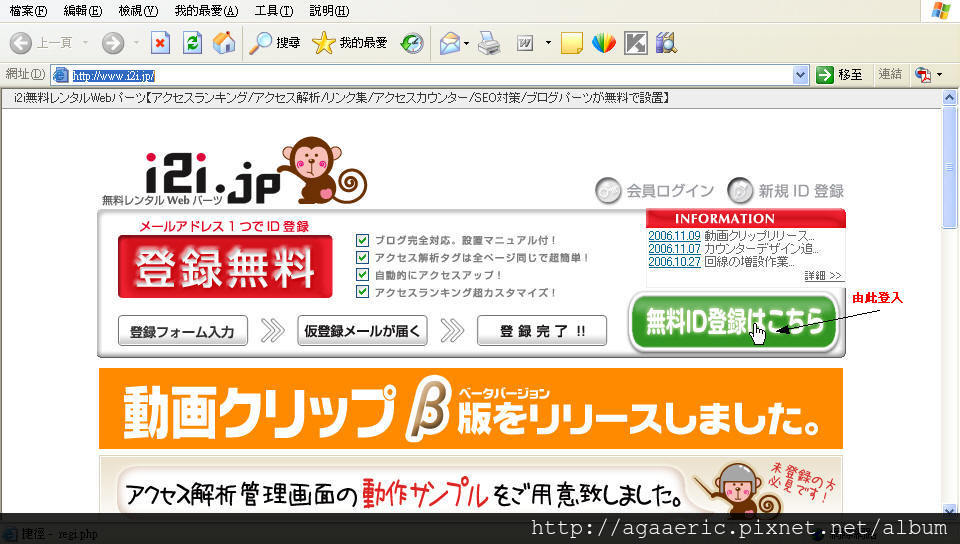Open the 檔案(F) menu
The height and width of the screenshot is (544, 960).
(x=28, y=11)
